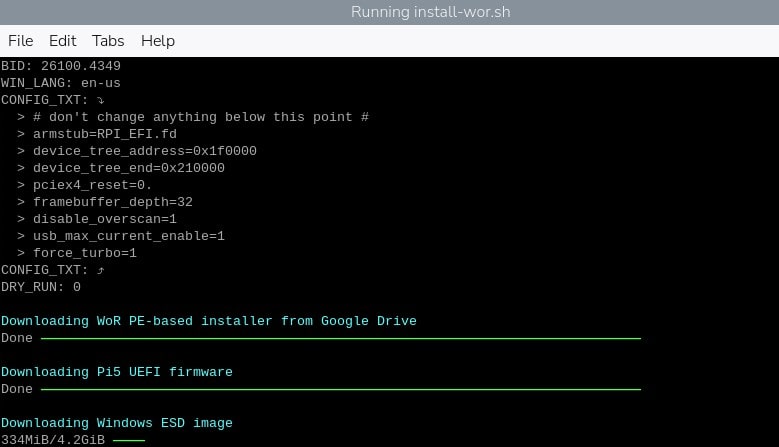
Task: Click the WoR installer completed progress bar
Action: [340, 339]
